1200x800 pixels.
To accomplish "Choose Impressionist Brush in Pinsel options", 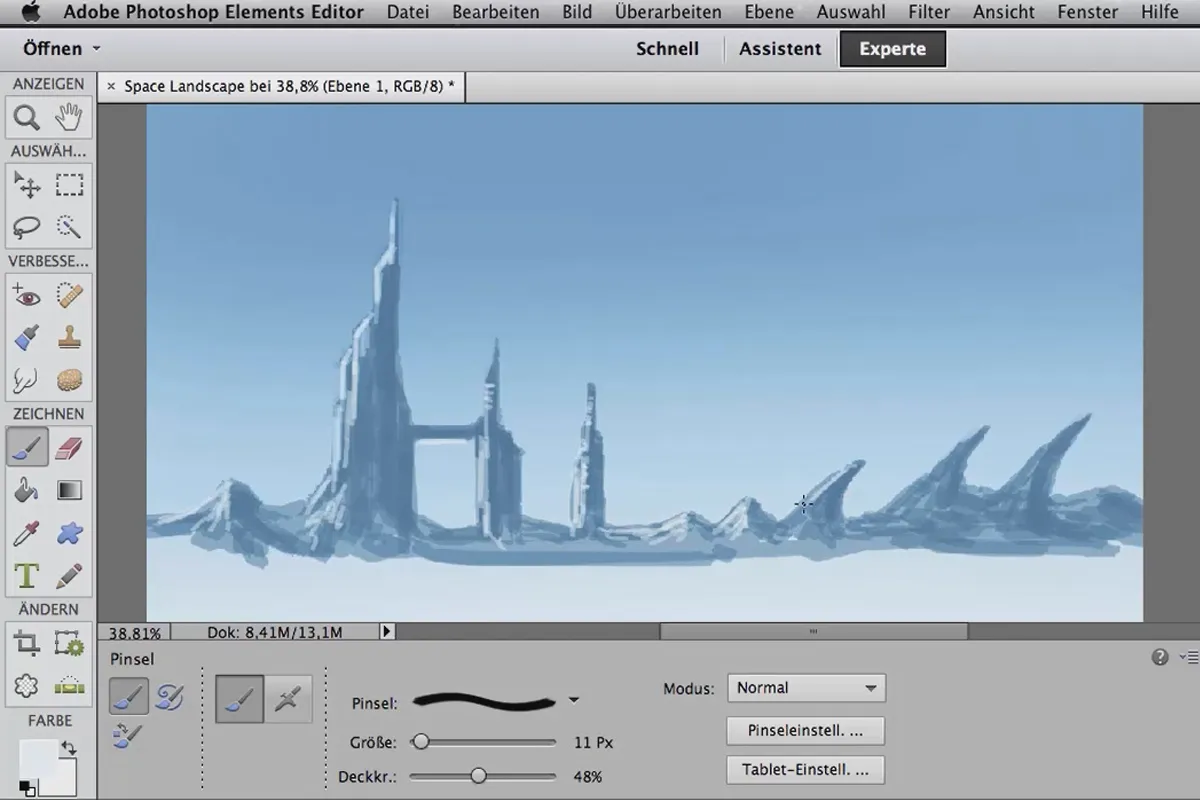I will 168,696.
